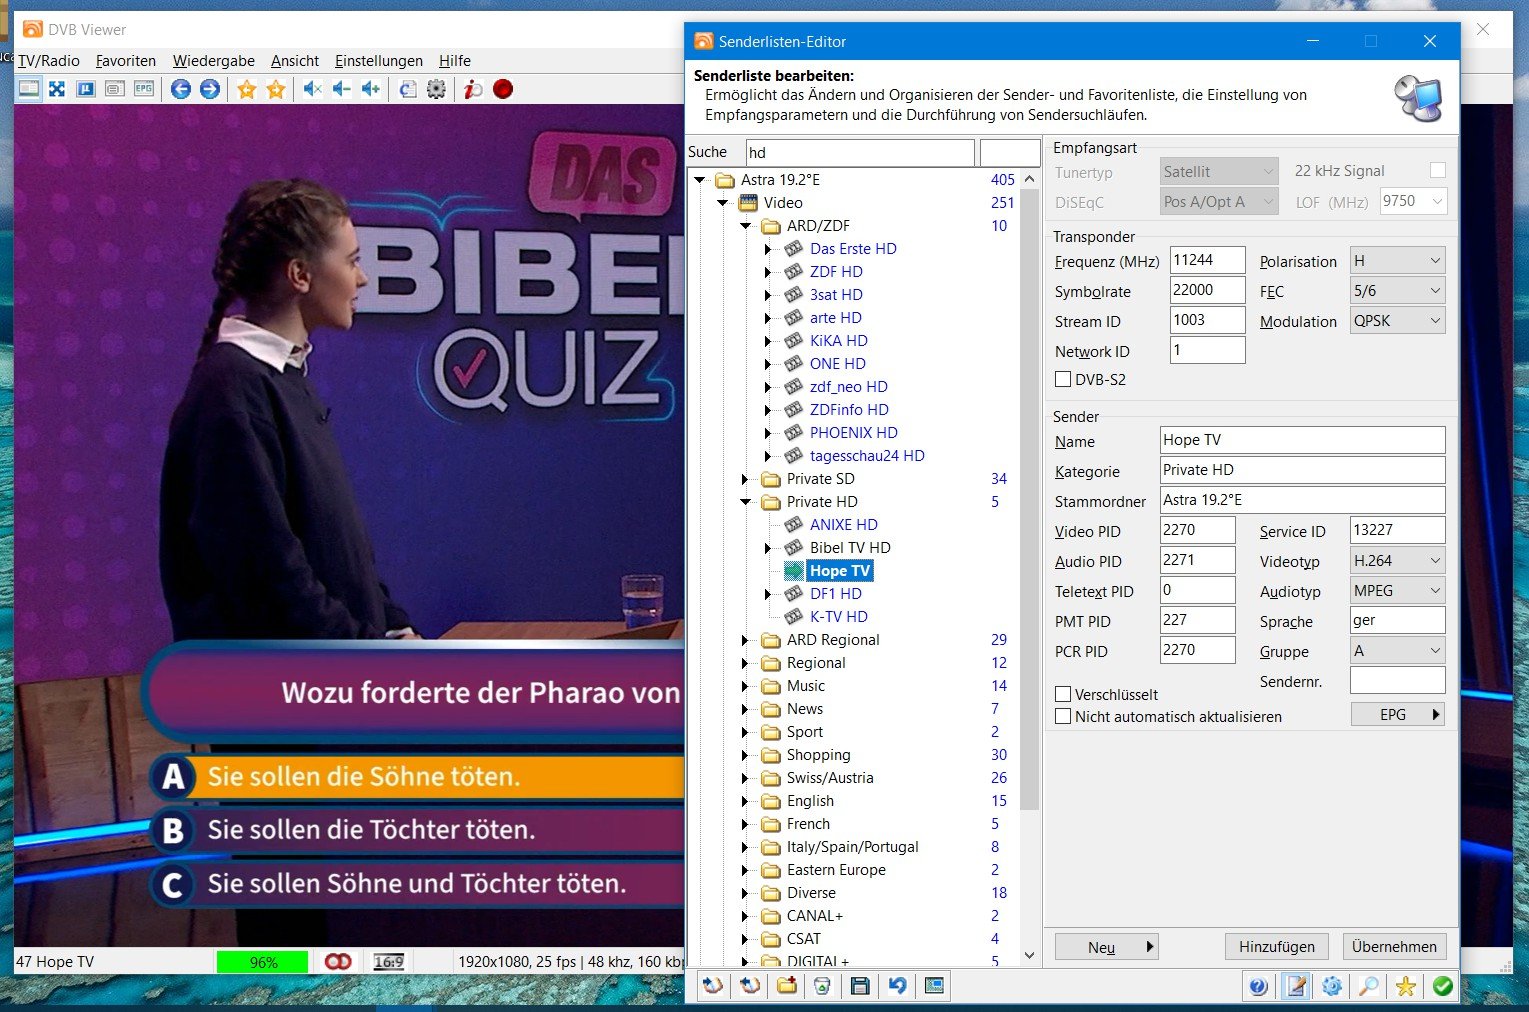
Task: Expand the ARD Regional folder
Action: tap(745, 640)
